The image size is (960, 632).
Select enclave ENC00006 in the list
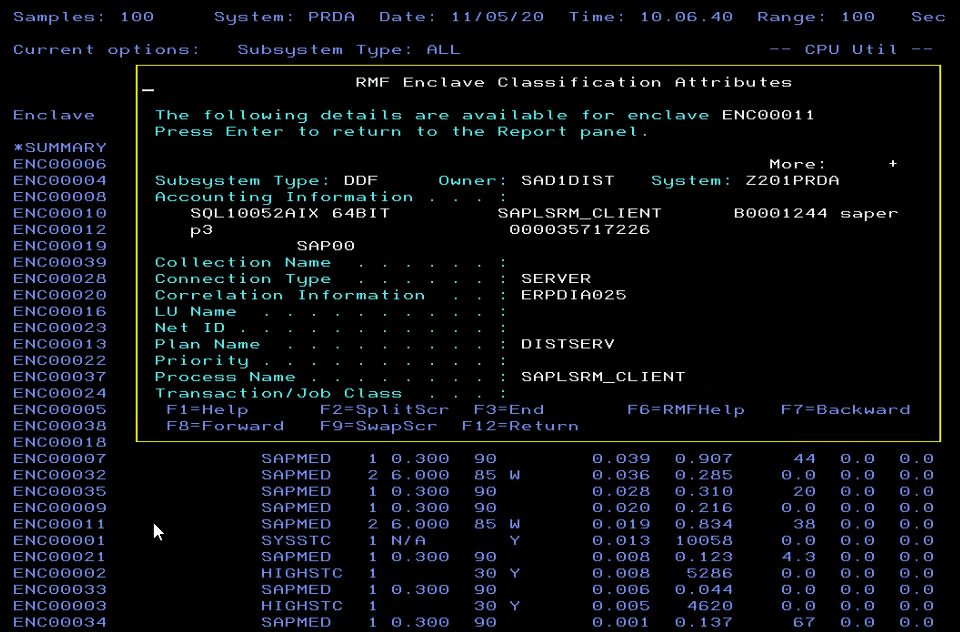[x=59, y=164]
